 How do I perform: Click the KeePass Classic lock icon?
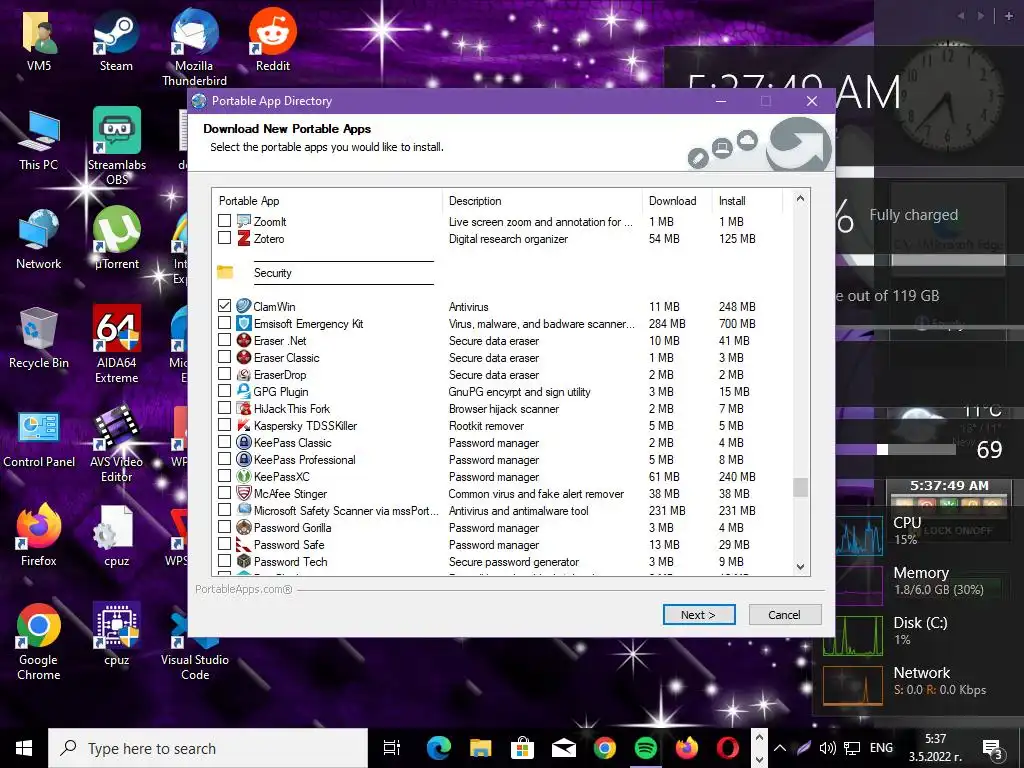[x=244, y=441]
